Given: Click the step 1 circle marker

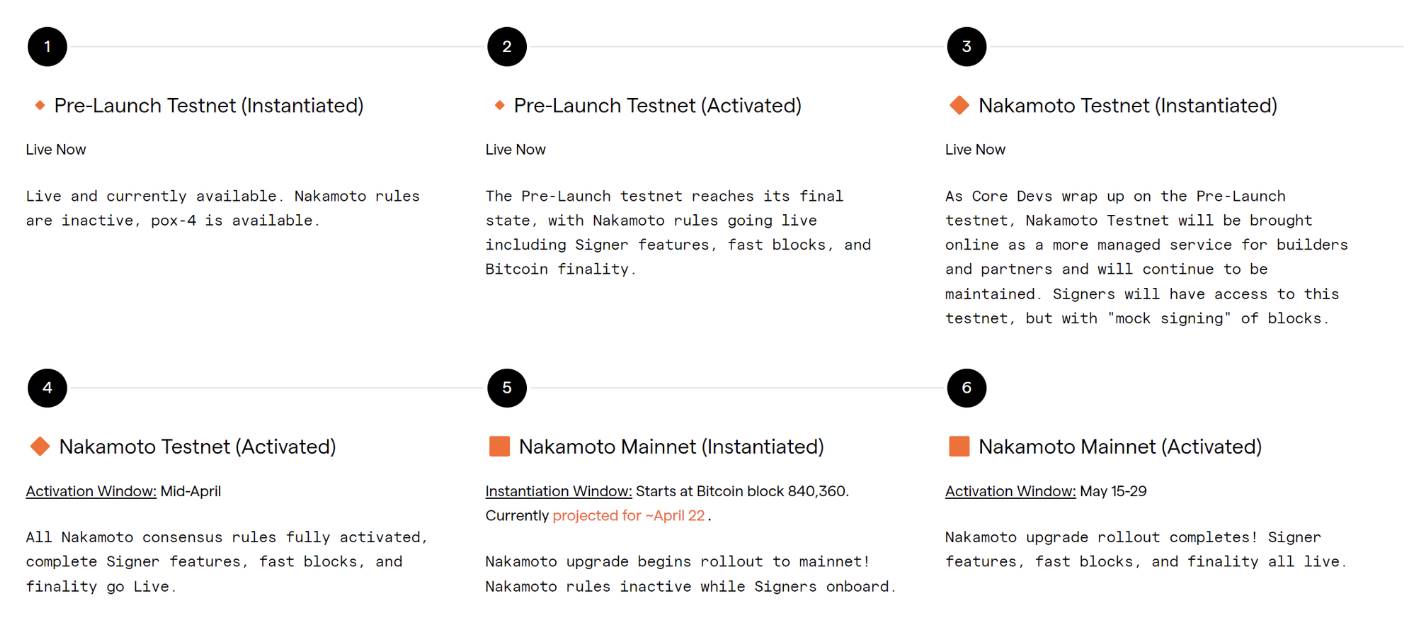Looking at the screenshot, I should click(x=47, y=46).
